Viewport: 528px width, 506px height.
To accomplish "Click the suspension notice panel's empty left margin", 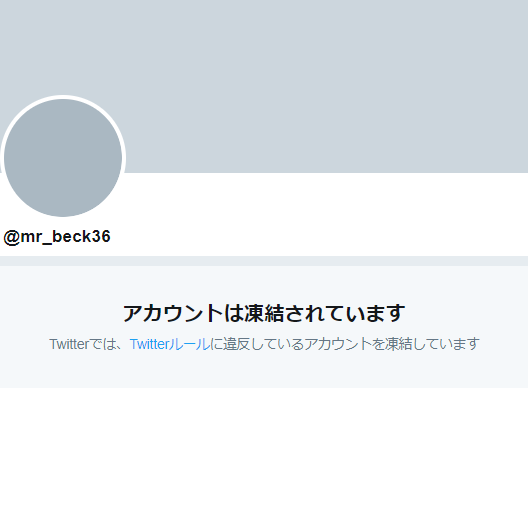I will pos(24,327).
